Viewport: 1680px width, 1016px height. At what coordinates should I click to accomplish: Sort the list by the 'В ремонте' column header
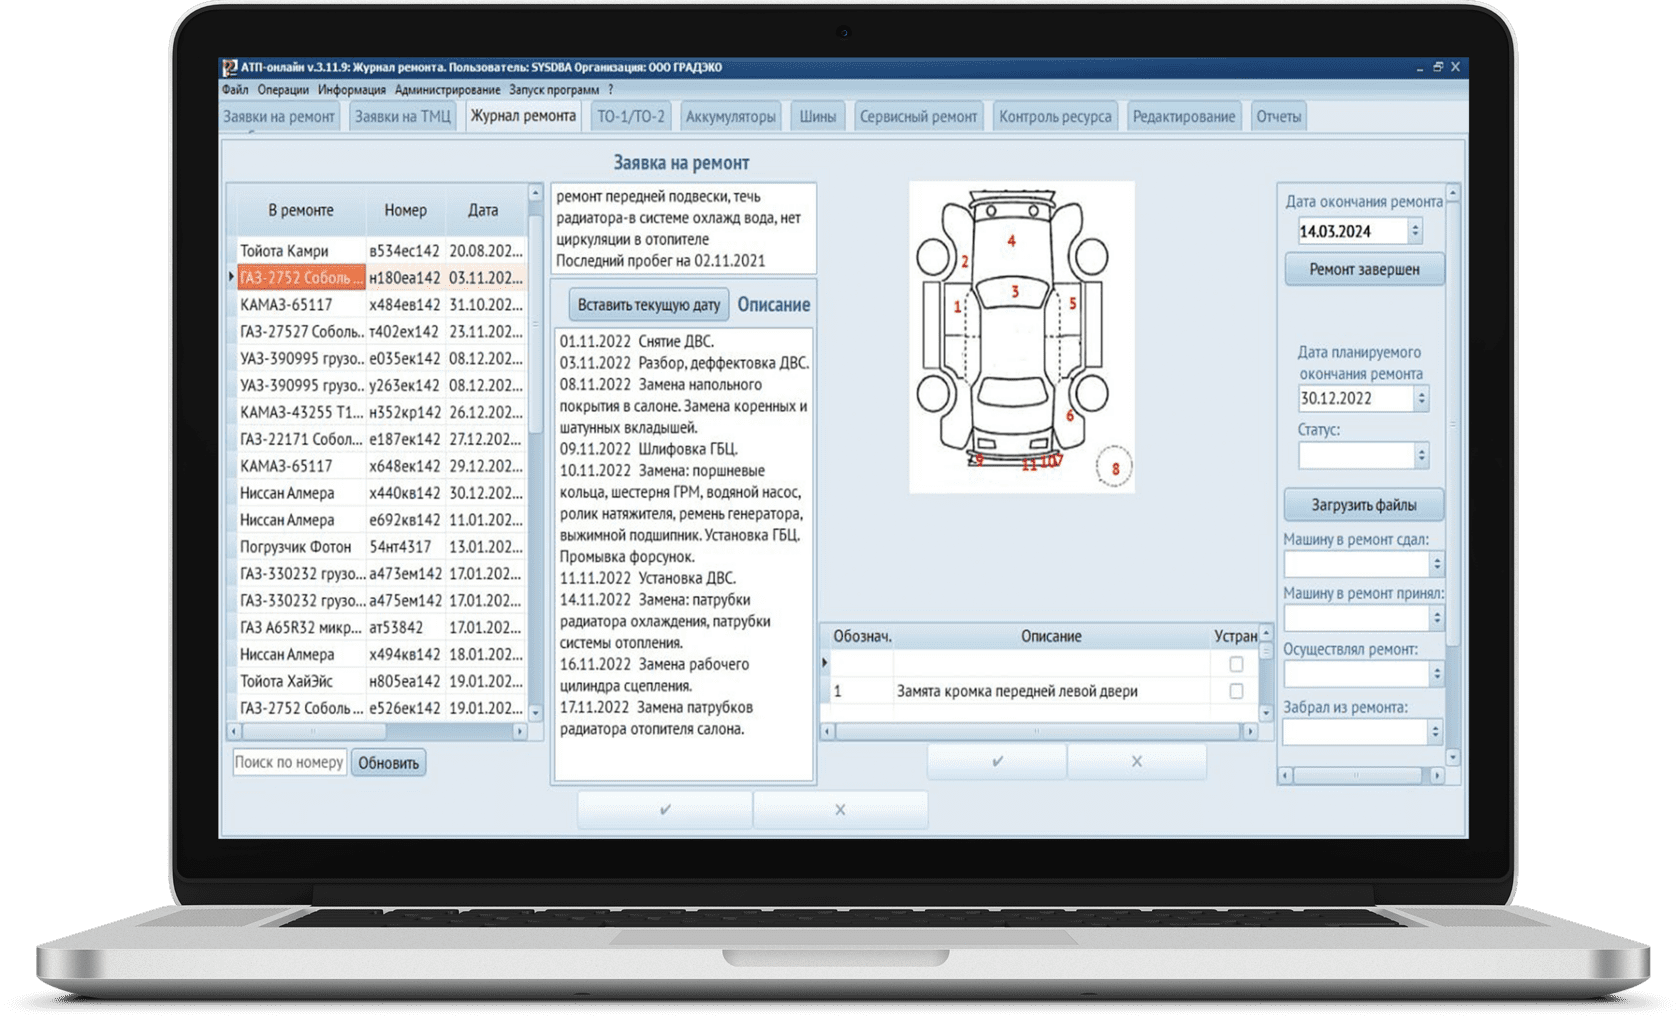click(300, 210)
